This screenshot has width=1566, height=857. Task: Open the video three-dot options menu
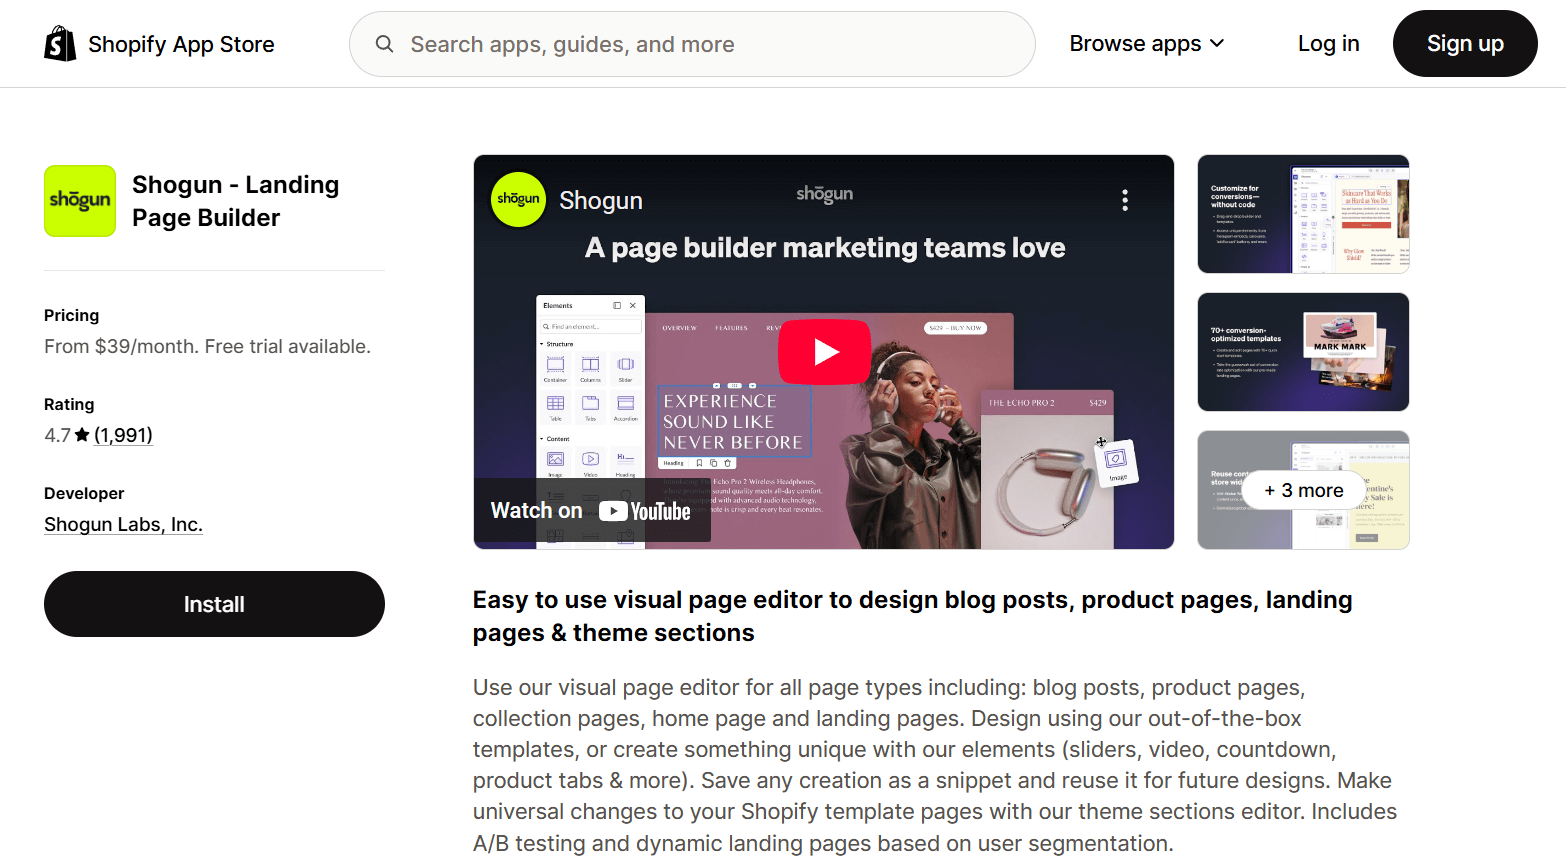(x=1125, y=200)
